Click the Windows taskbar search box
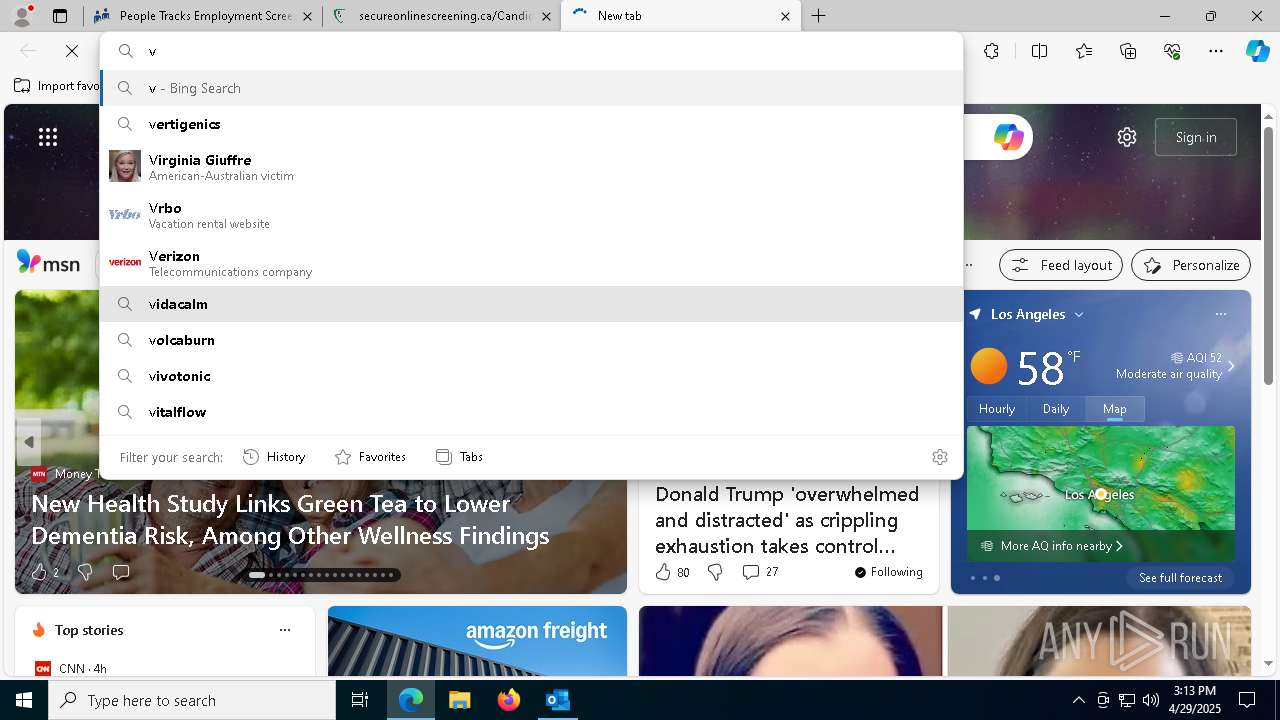The height and width of the screenshot is (720, 1280). tap(192, 700)
